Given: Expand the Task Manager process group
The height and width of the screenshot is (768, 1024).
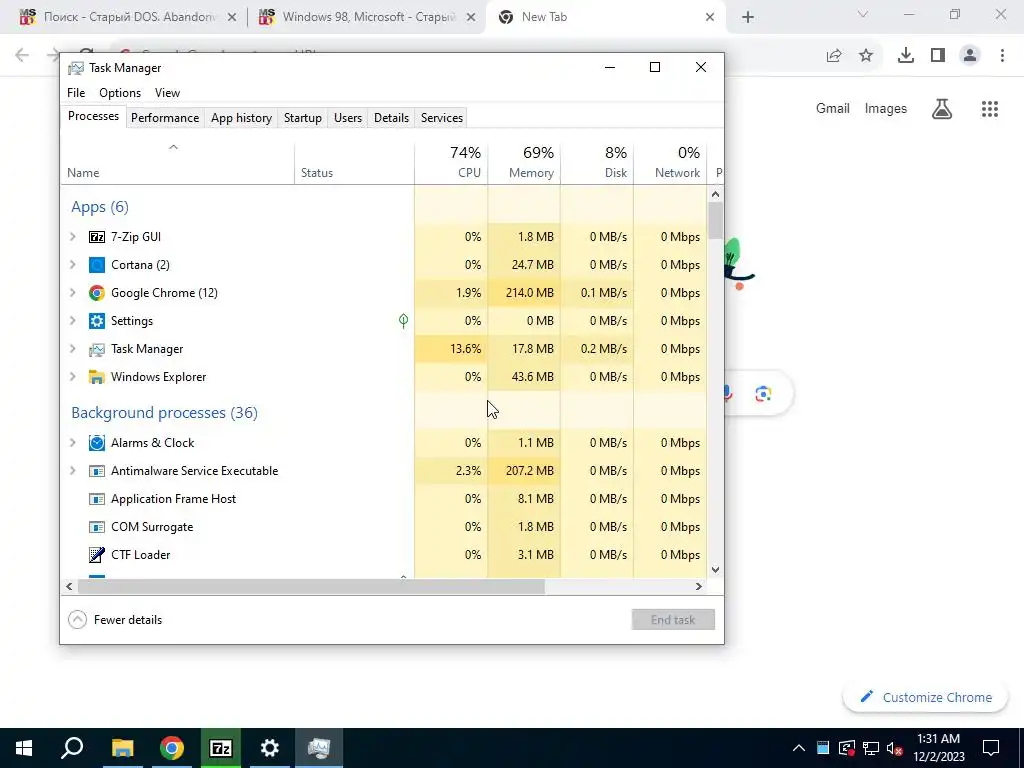Looking at the screenshot, I should pos(73,349).
